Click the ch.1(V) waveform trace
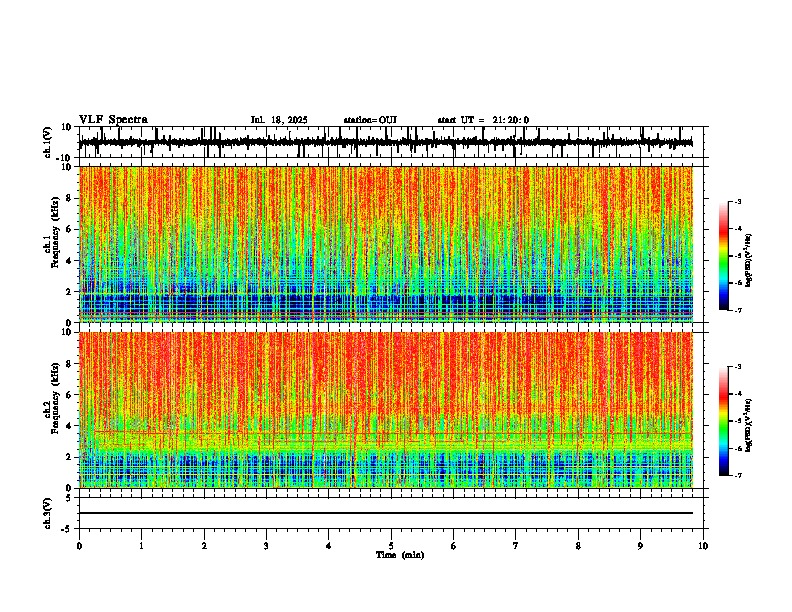Viewport: 792px width, 612px height. 385,142
